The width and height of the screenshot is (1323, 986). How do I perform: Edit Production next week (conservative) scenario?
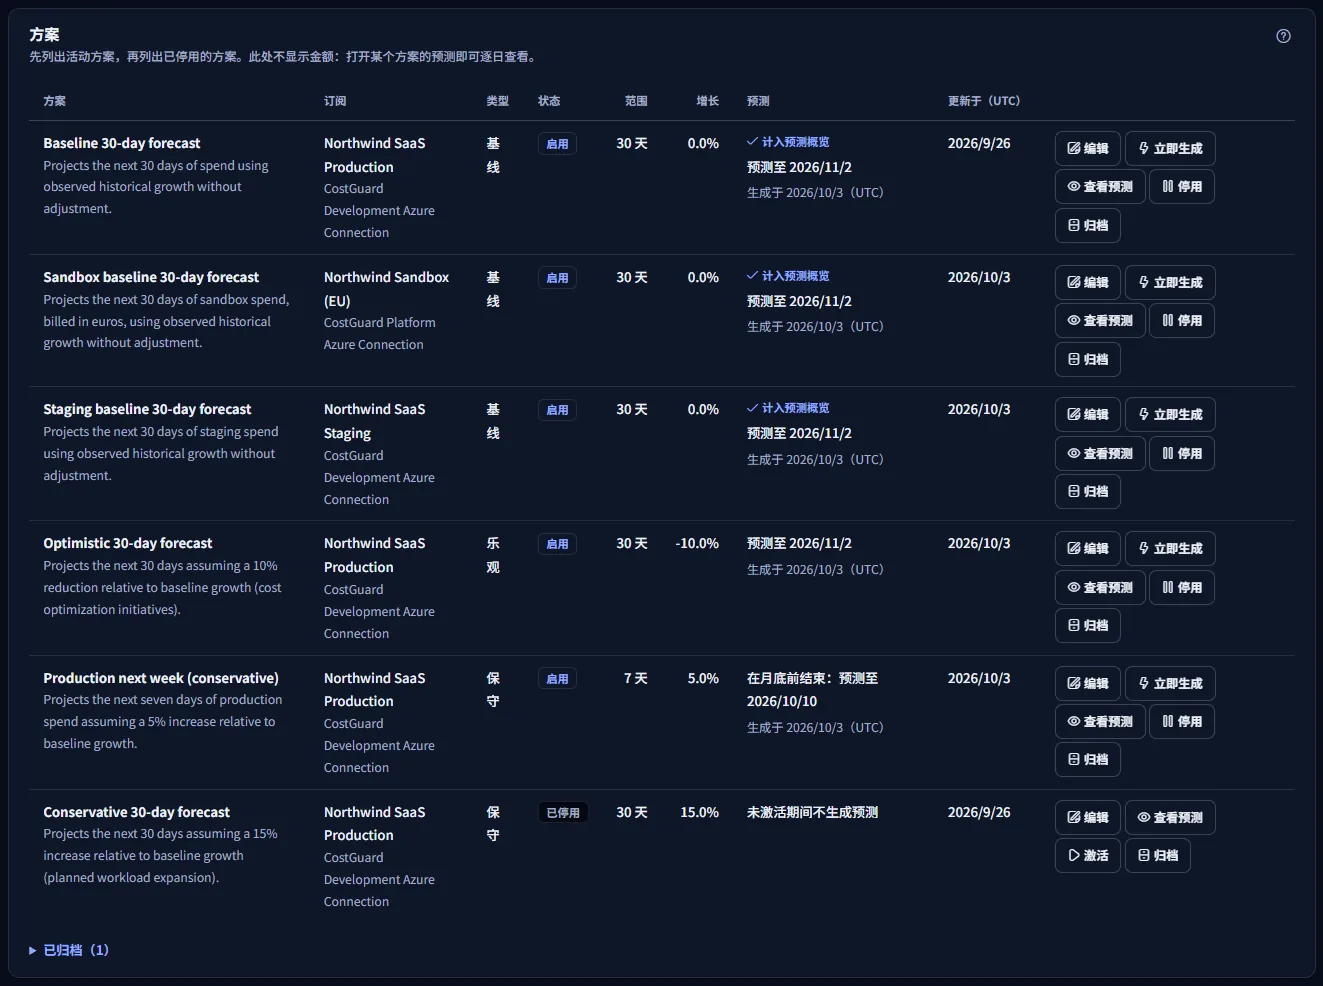(1088, 683)
